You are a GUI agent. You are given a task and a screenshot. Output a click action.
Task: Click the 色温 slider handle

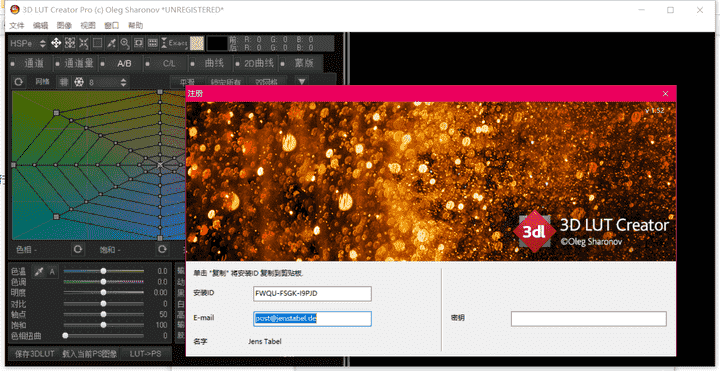(103, 271)
